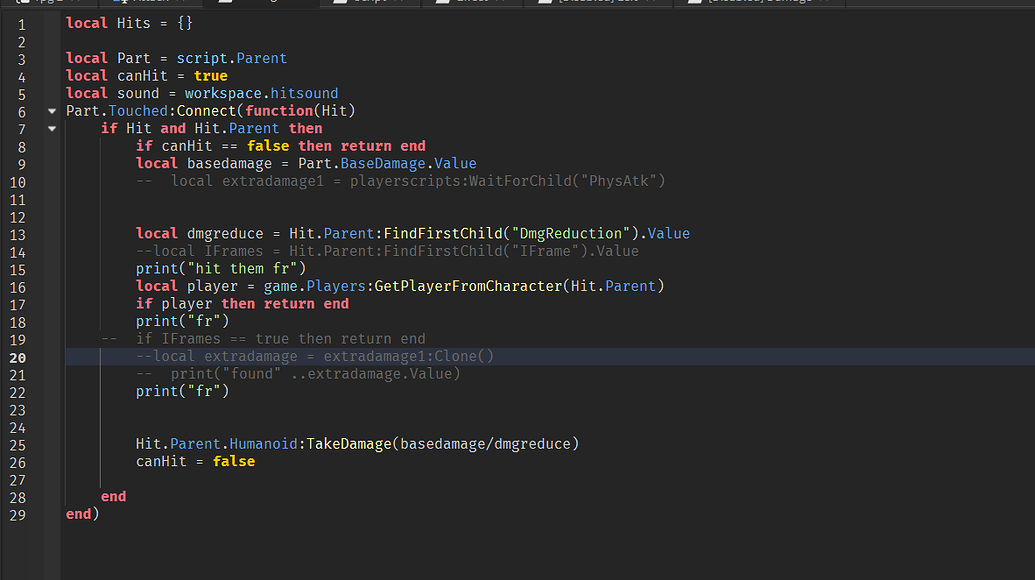Expand the fold arrow next to Part.Touched line
1035x580 pixels.
click(51, 110)
